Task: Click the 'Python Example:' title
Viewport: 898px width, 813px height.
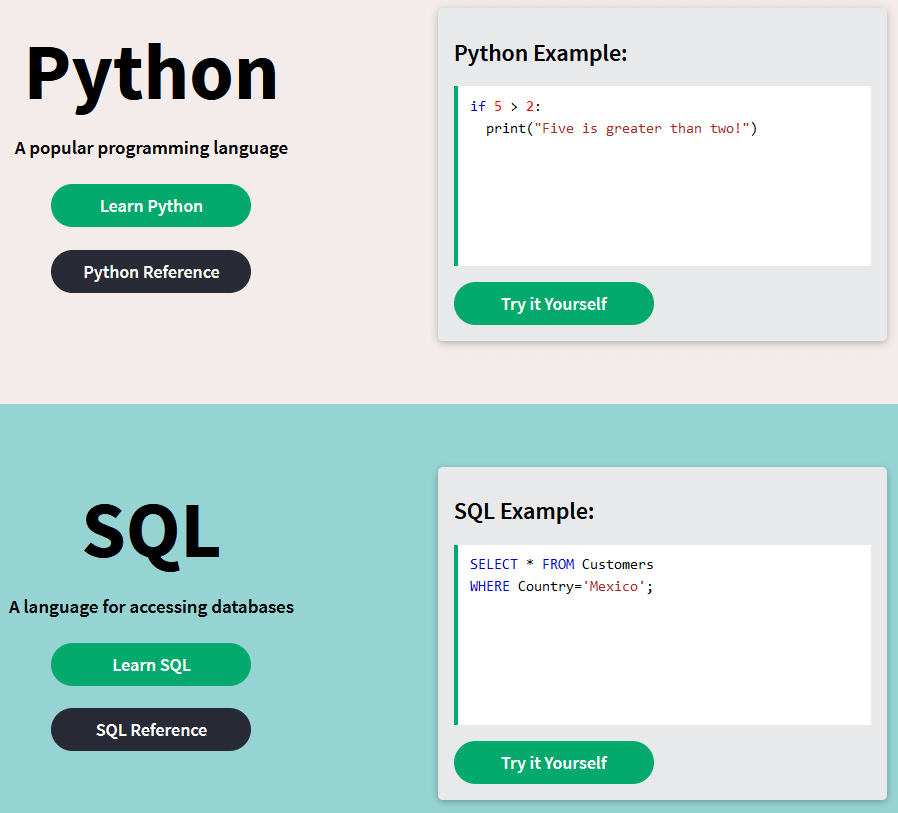Action: pos(540,53)
